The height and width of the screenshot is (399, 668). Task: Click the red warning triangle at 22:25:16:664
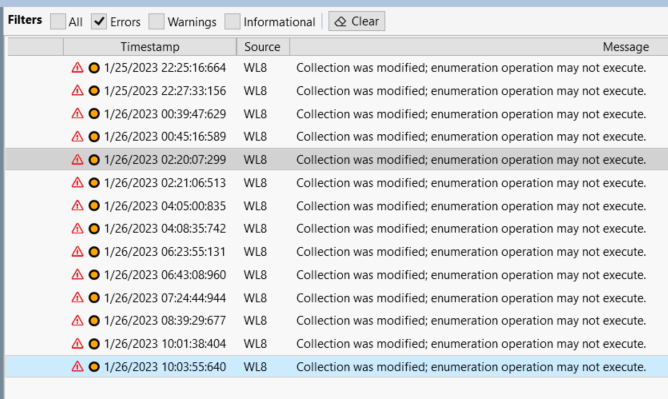(77, 68)
